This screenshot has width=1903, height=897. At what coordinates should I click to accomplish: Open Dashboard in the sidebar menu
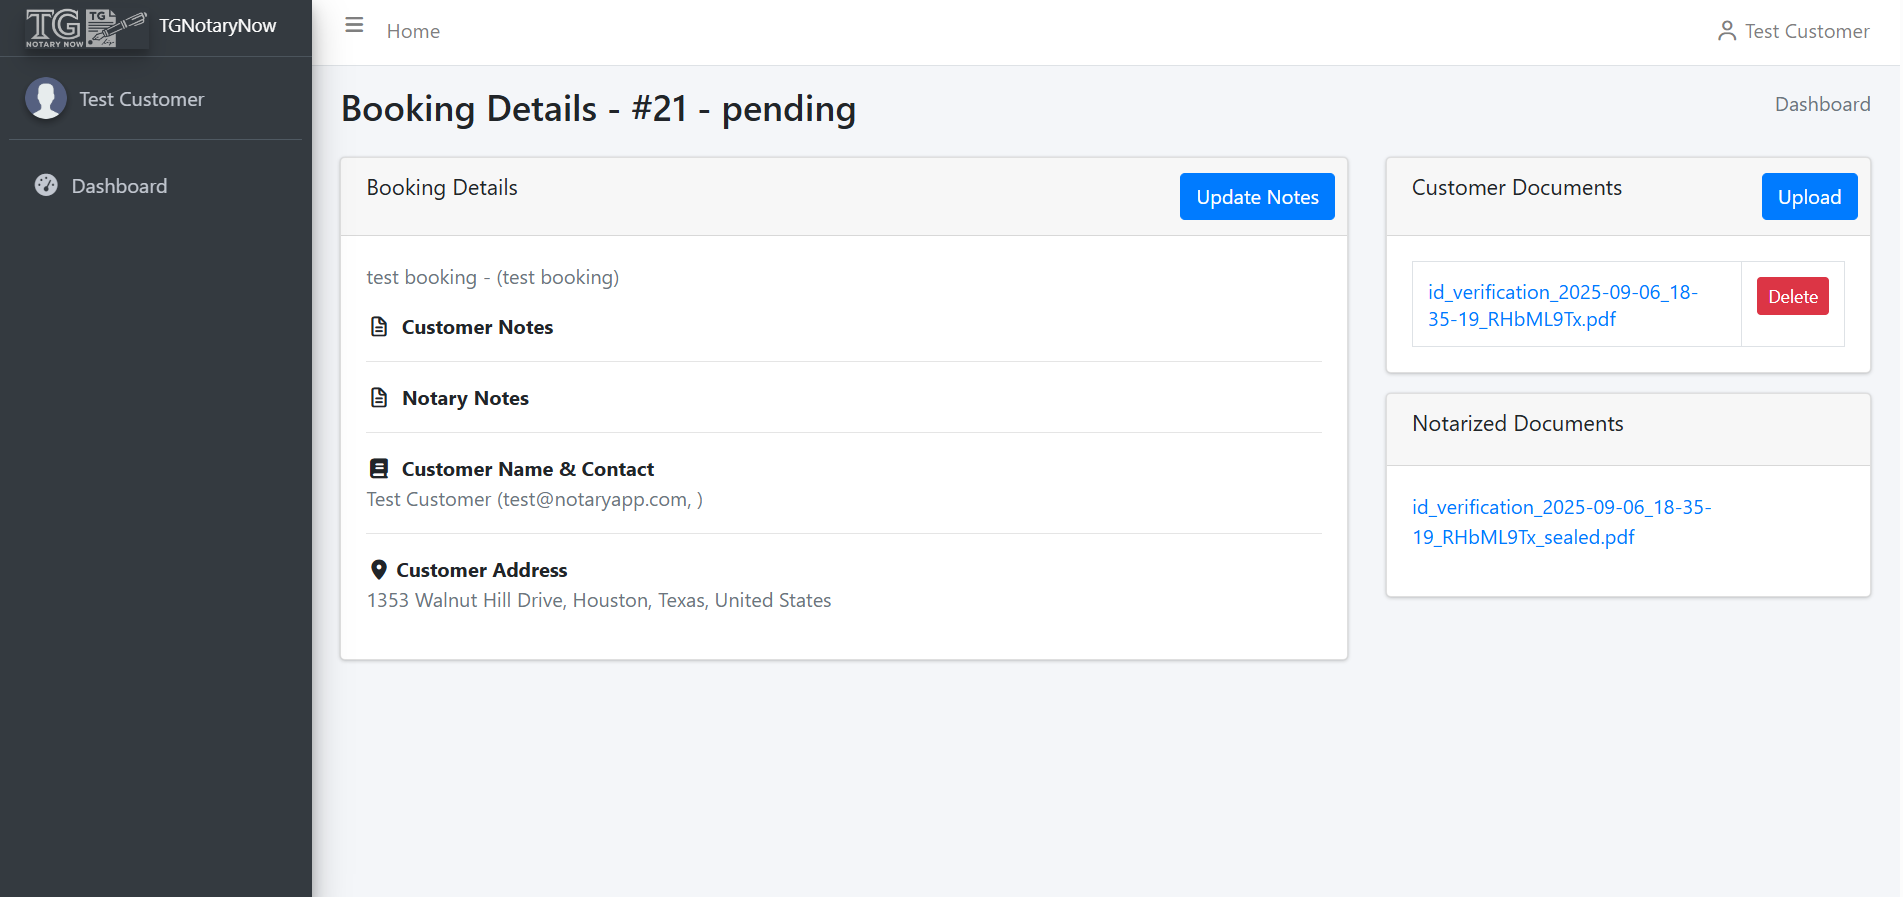(x=119, y=186)
